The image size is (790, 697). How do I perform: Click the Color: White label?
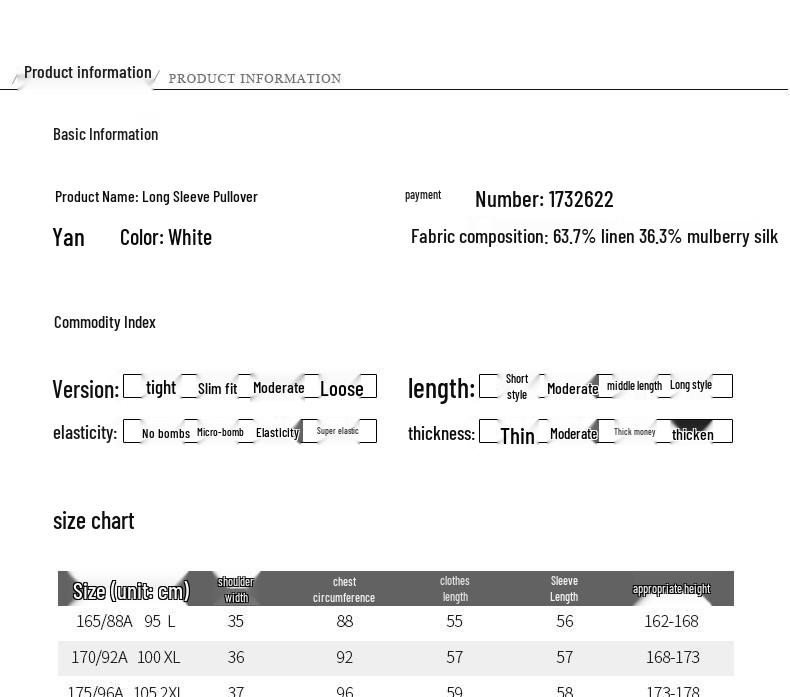(x=166, y=237)
